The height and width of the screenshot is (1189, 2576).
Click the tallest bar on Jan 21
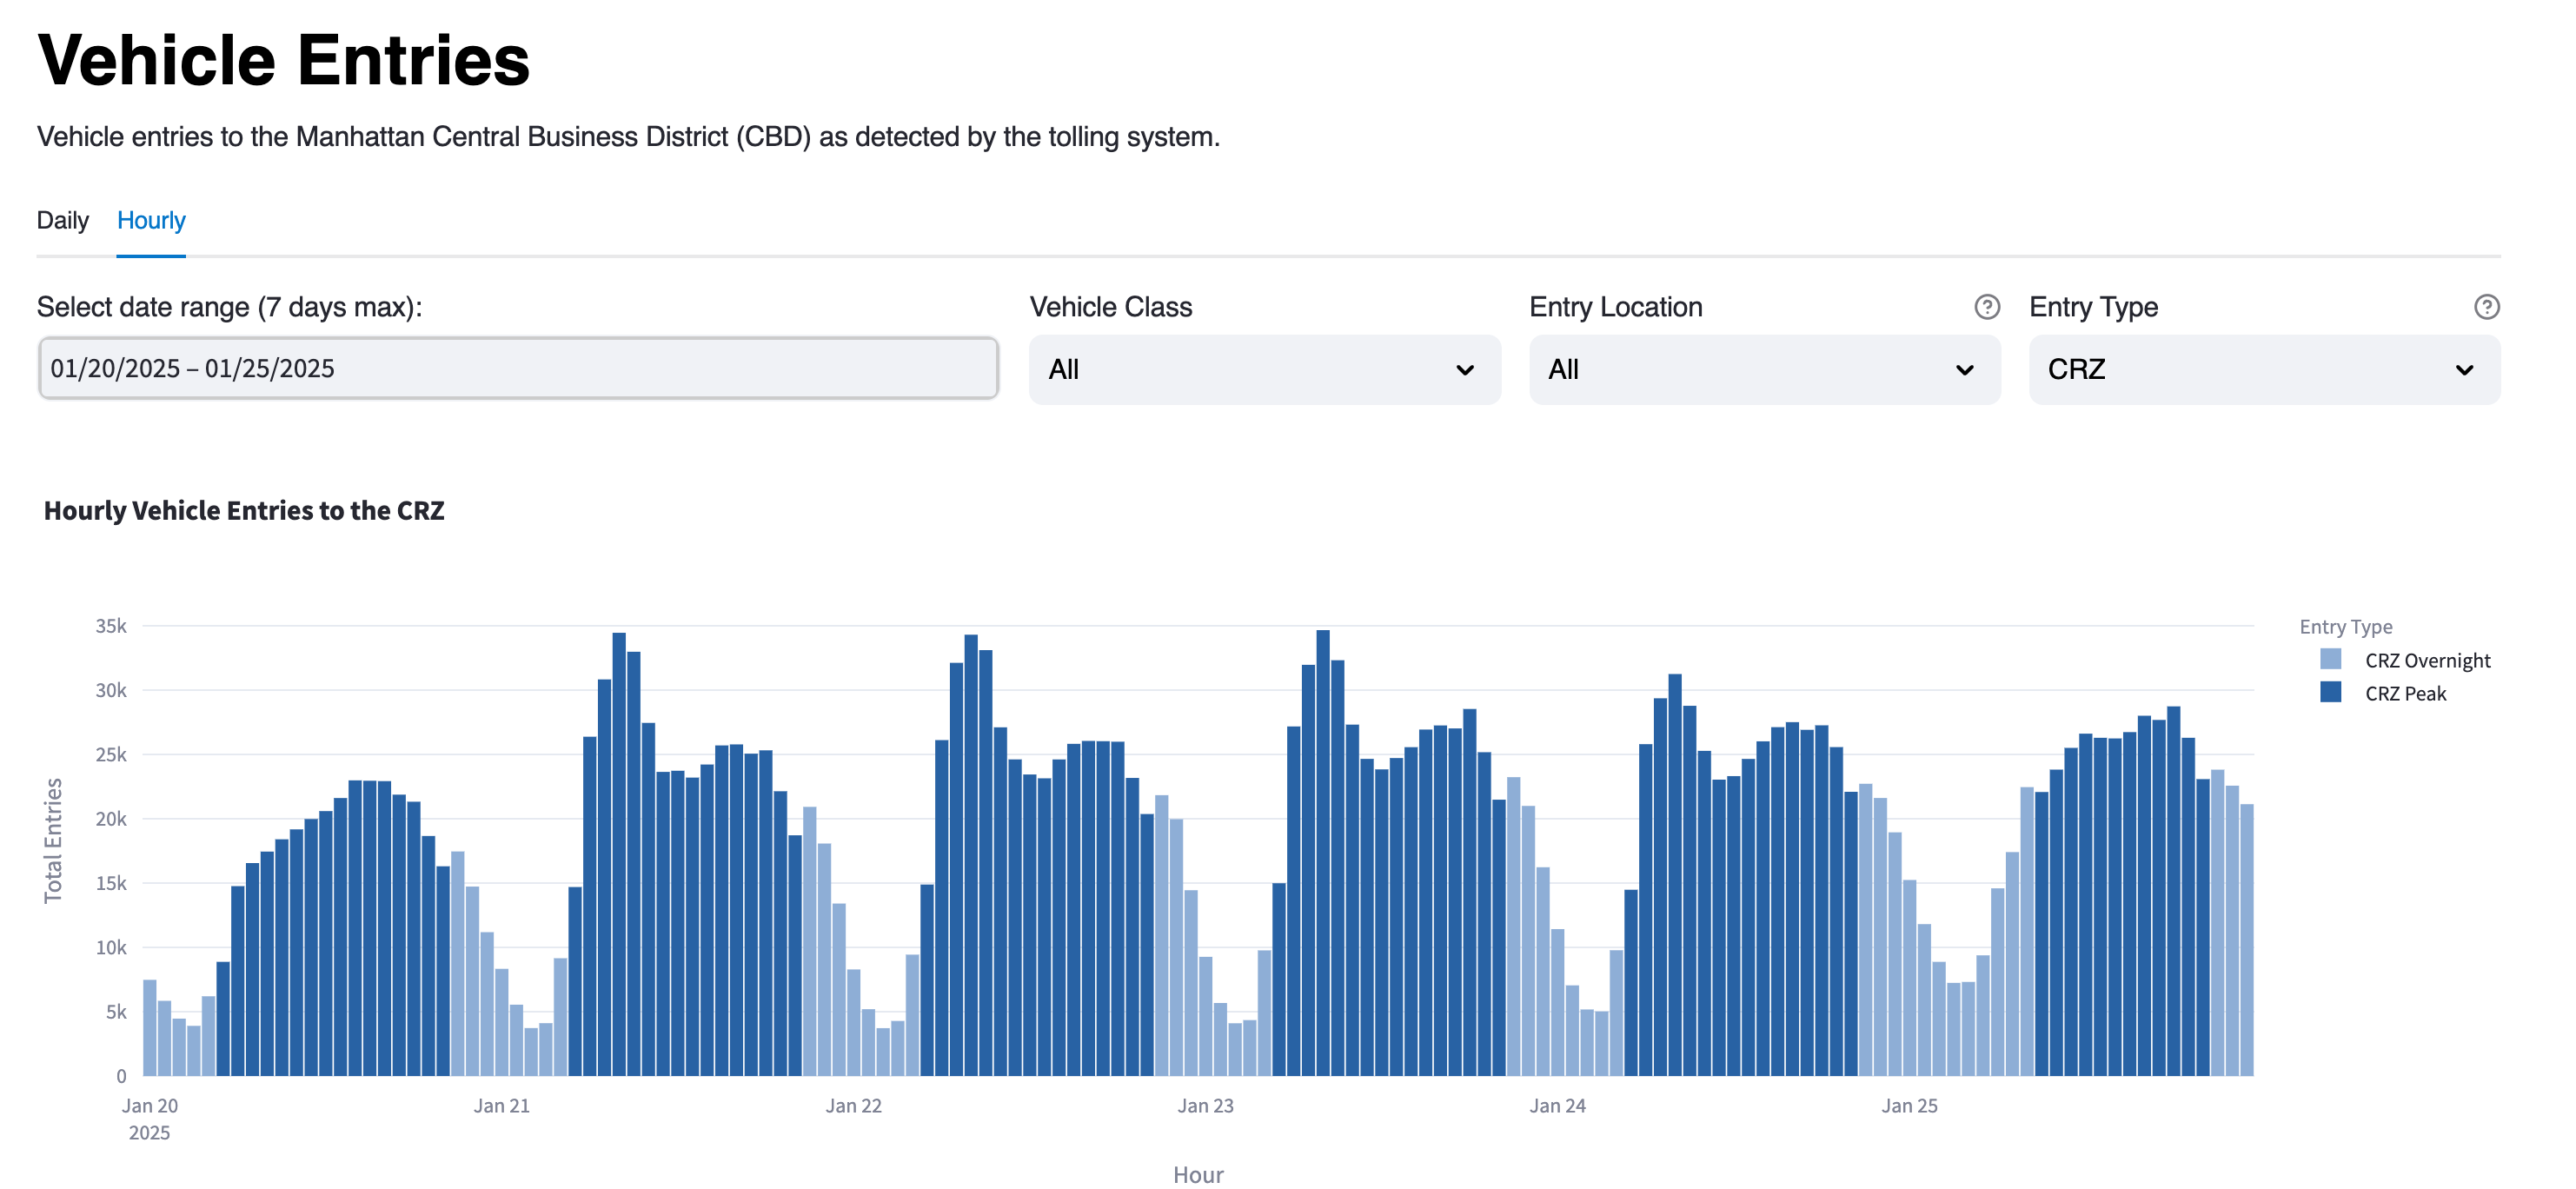tap(619, 850)
